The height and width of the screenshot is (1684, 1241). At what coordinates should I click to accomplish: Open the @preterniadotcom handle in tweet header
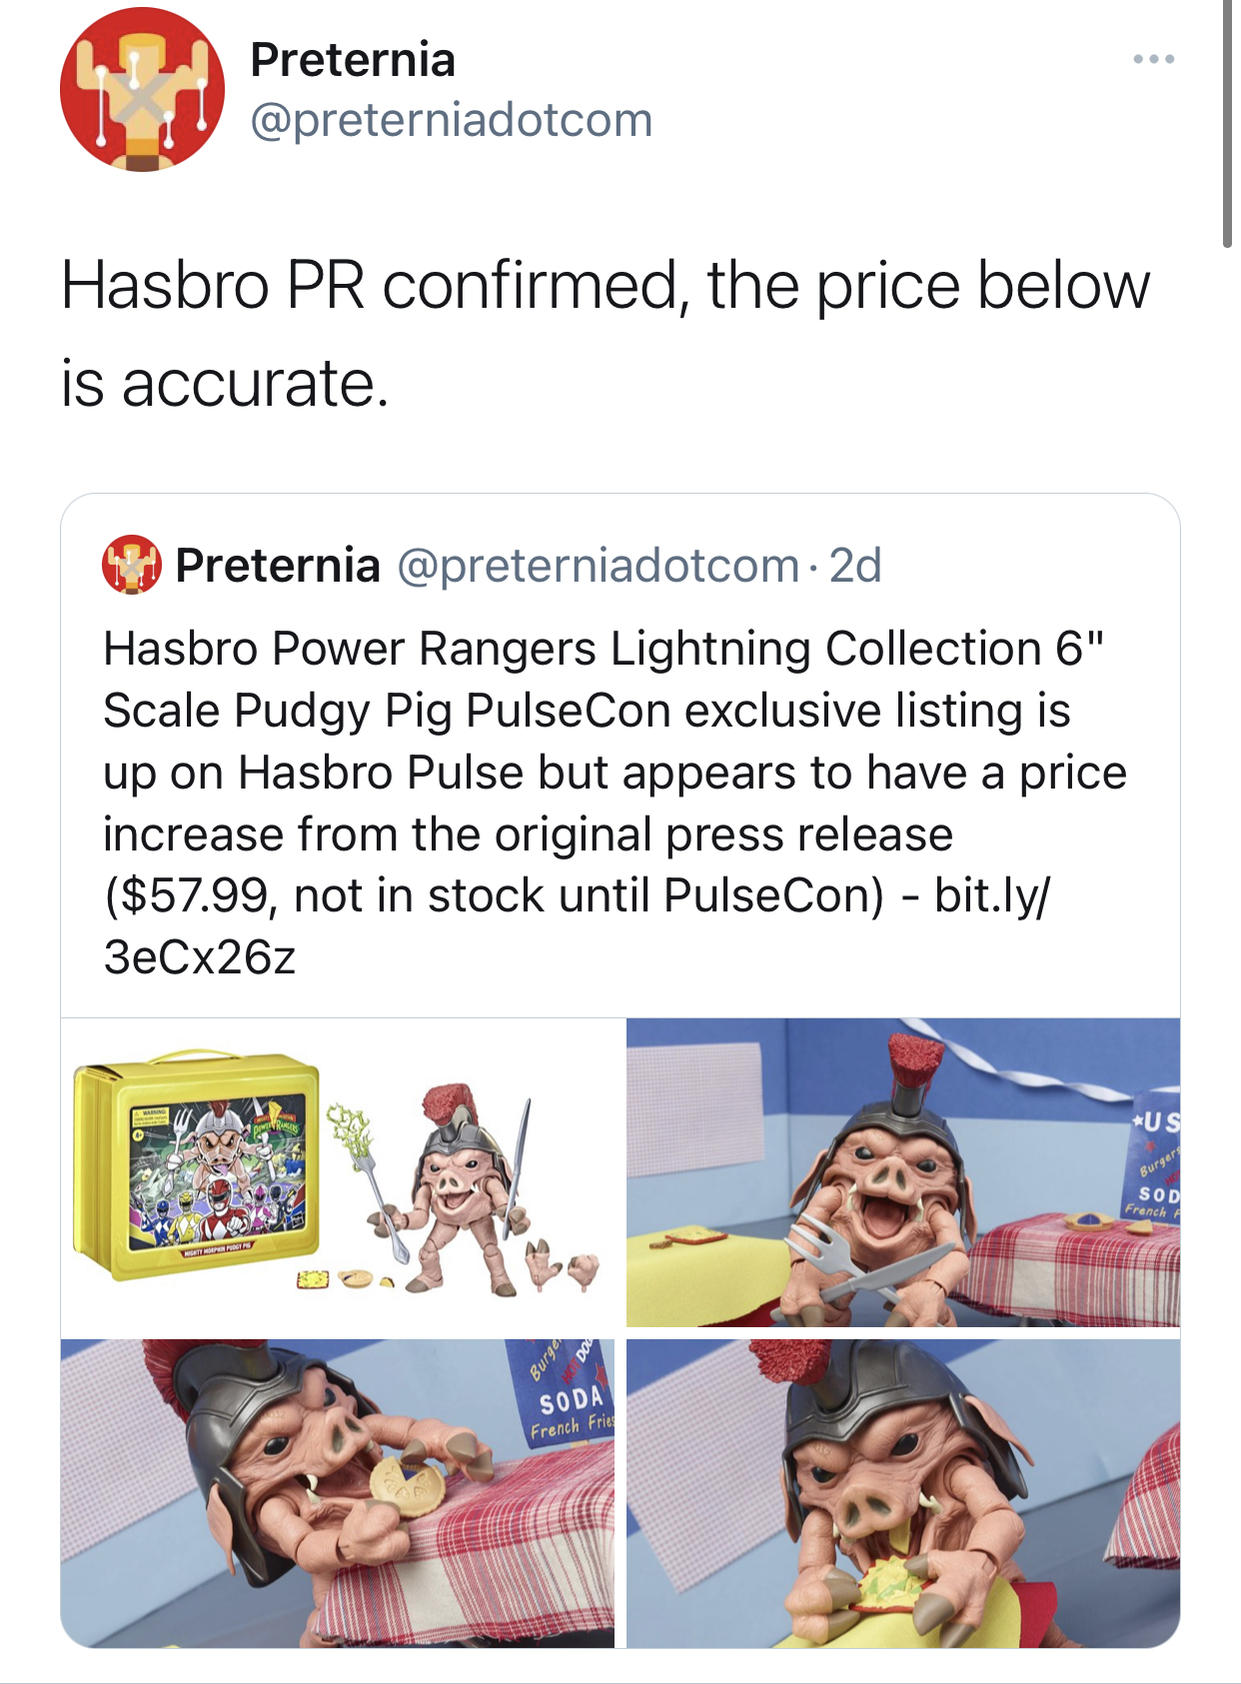click(451, 121)
